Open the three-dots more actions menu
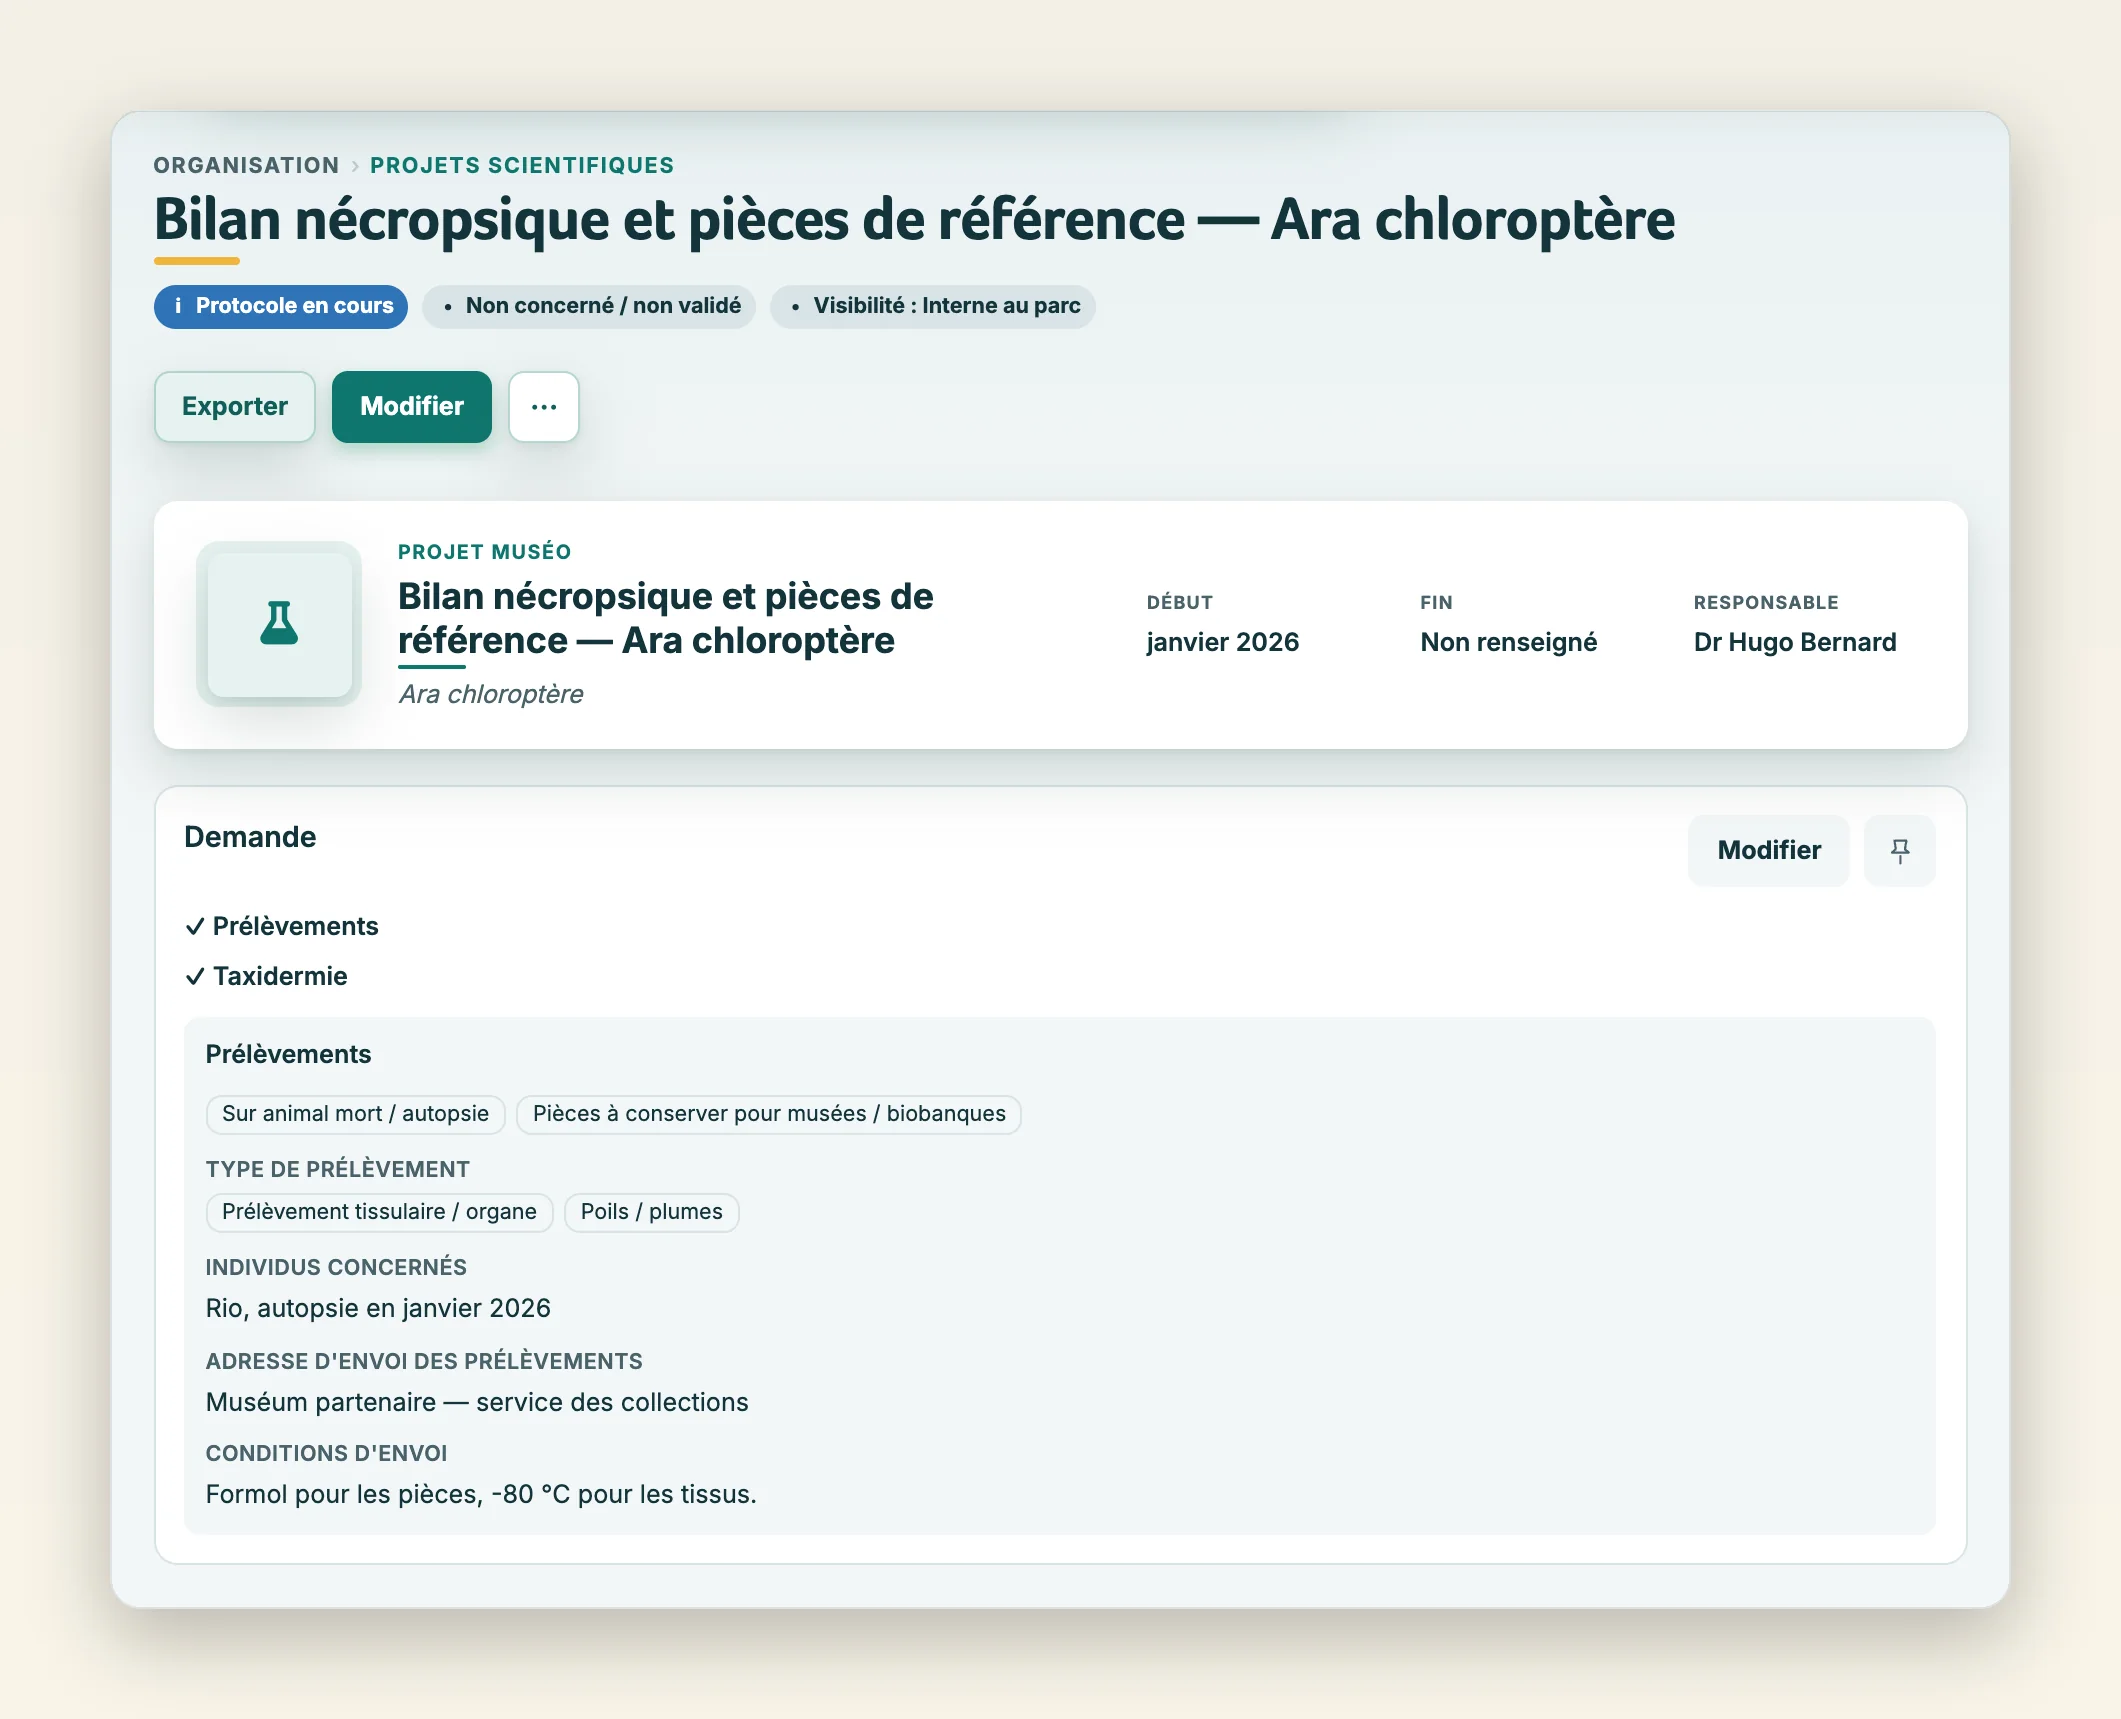The width and height of the screenshot is (2121, 1719). tap(544, 407)
